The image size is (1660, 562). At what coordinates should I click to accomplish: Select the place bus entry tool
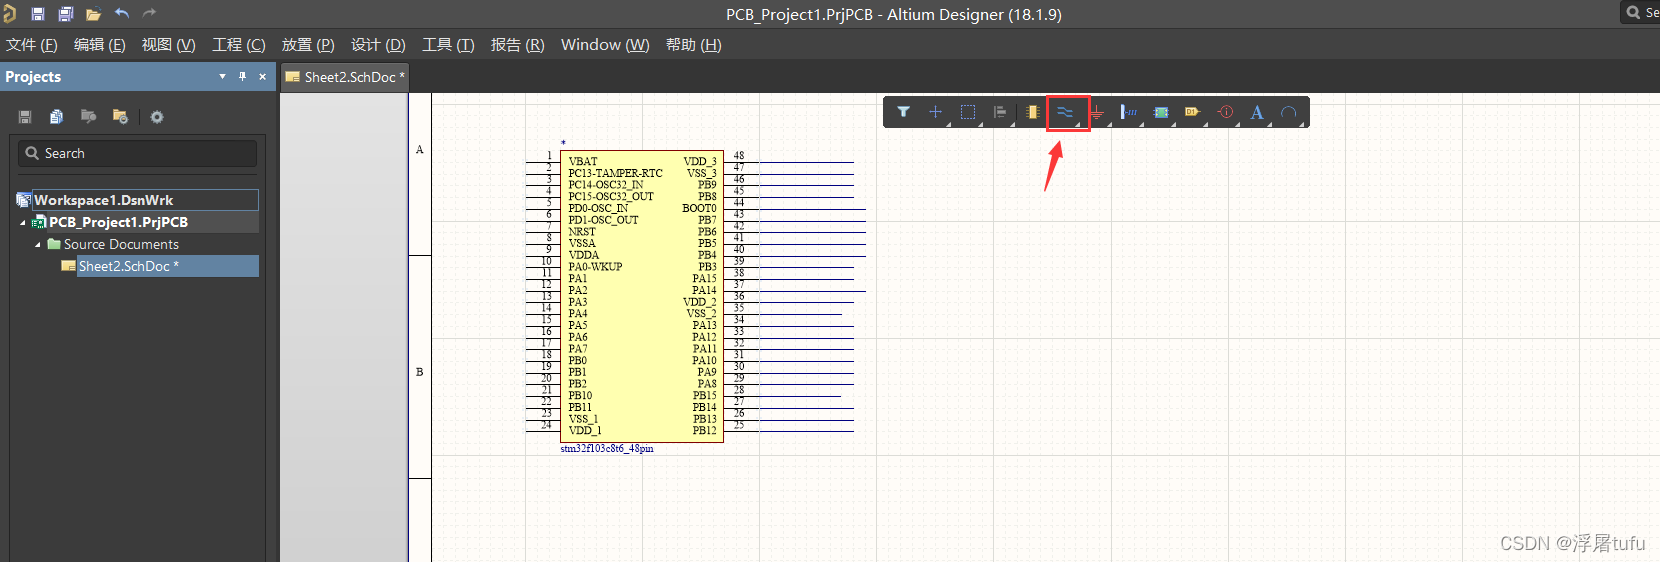(1129, 112)
